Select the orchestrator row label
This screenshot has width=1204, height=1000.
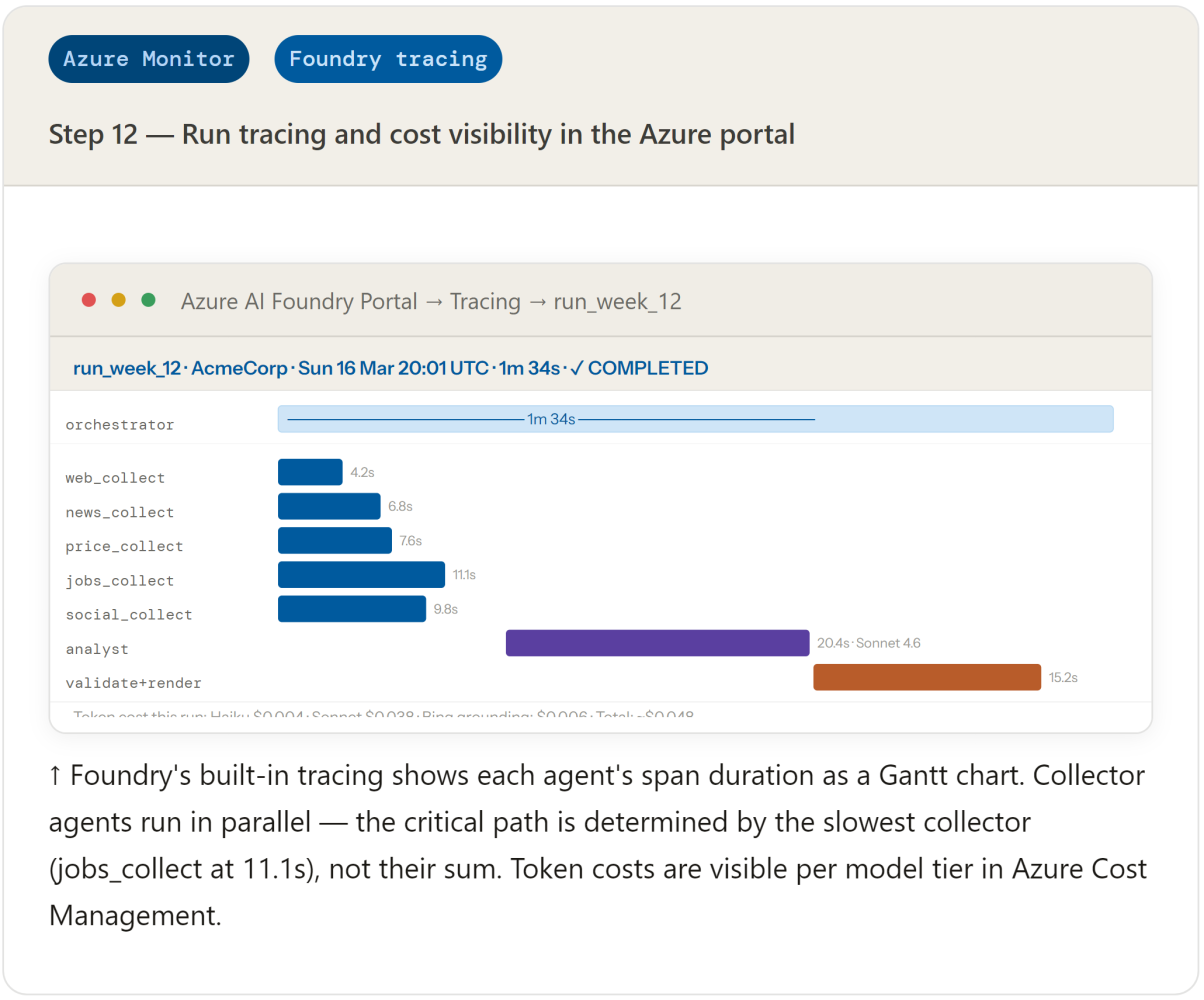pos(120,425)
